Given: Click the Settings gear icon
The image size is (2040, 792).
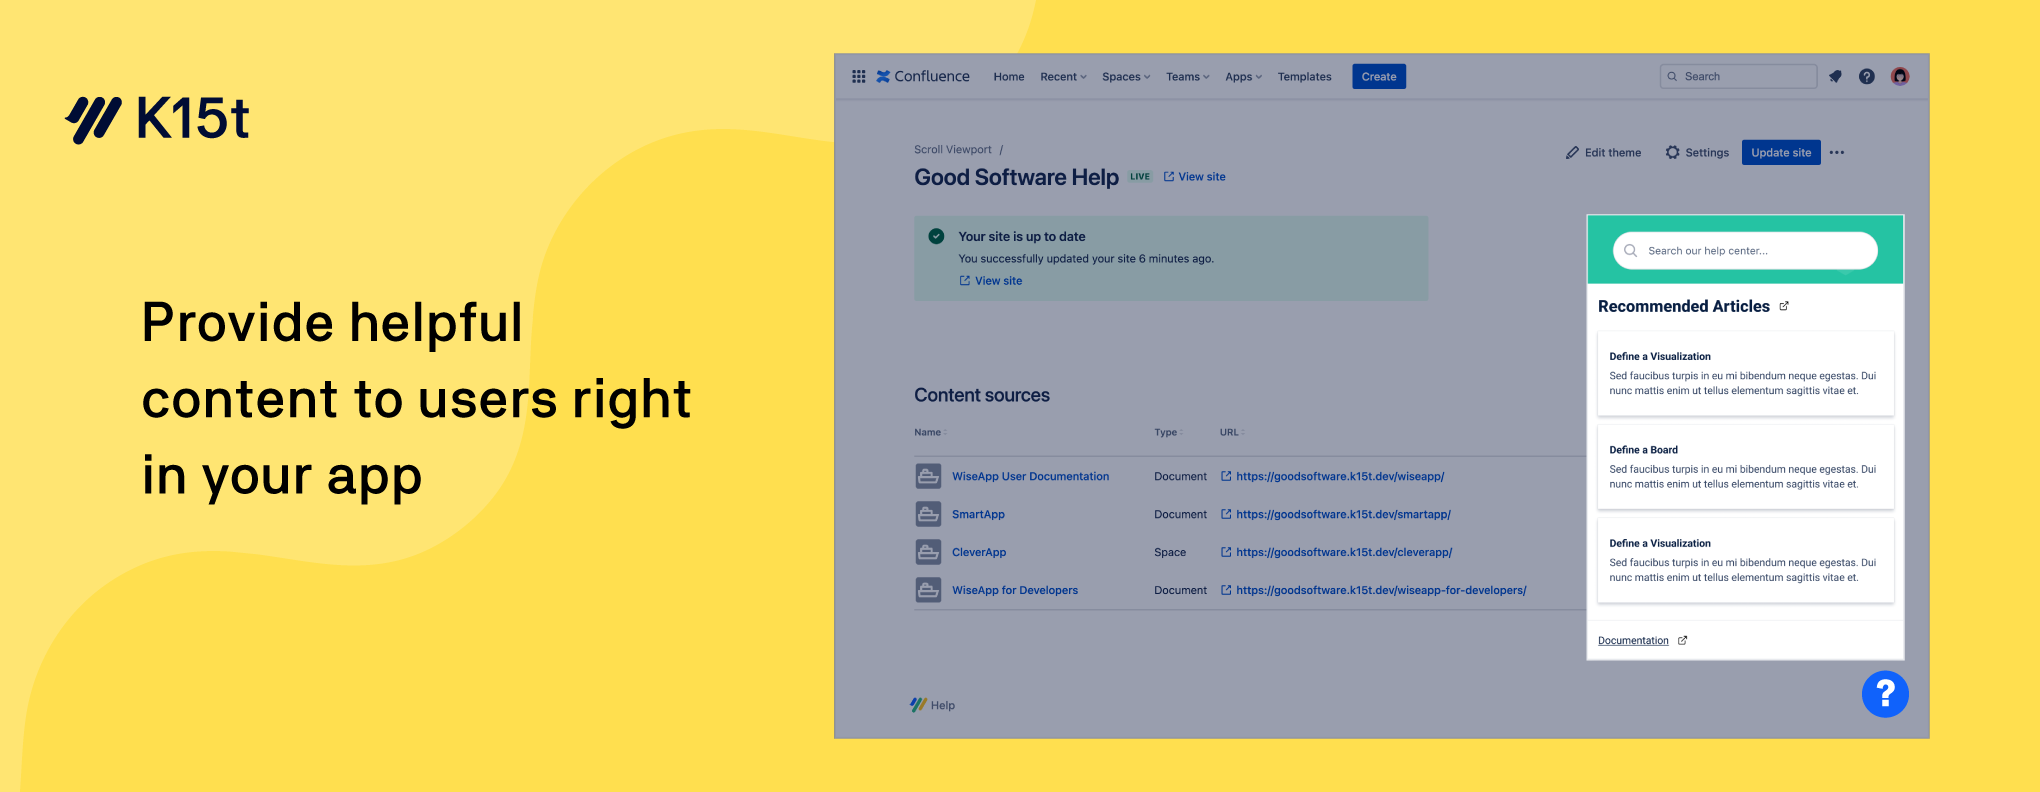Looking at the screenshot, I should tap(1672, 153).
